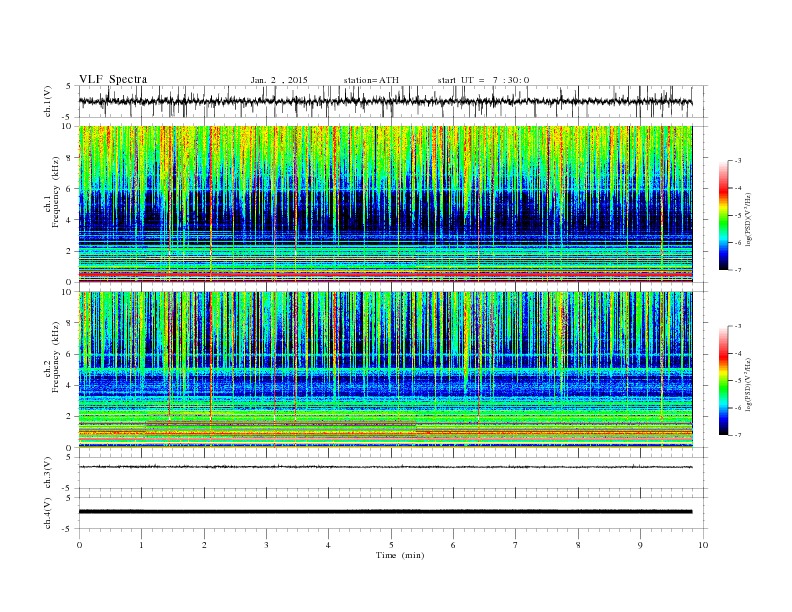This screenshot has height=612, width=792.
Task: Click the 'Time (min)' x-axis label
Action: [400, 555]
